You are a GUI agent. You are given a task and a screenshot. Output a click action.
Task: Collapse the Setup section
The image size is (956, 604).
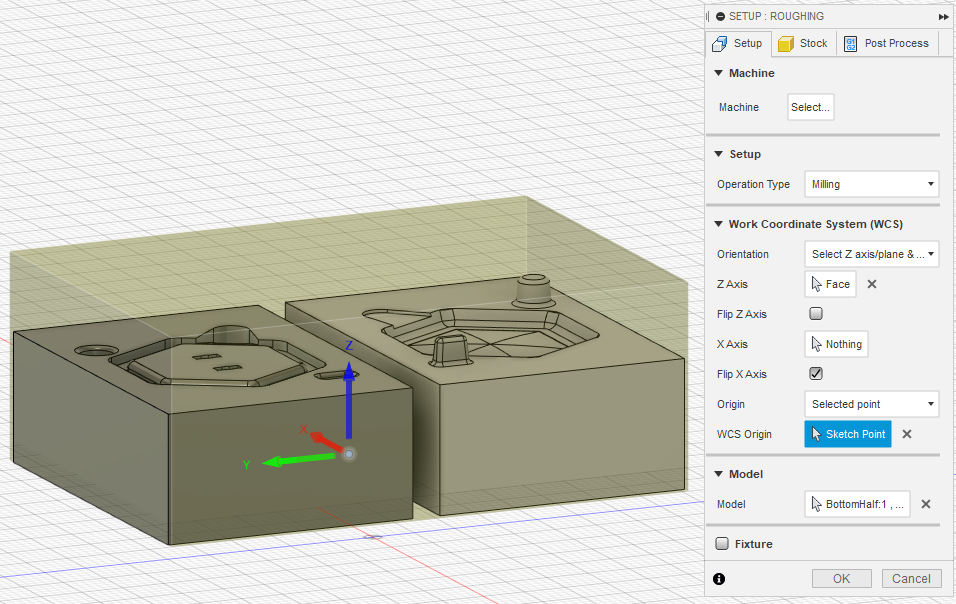click(719, 154)
